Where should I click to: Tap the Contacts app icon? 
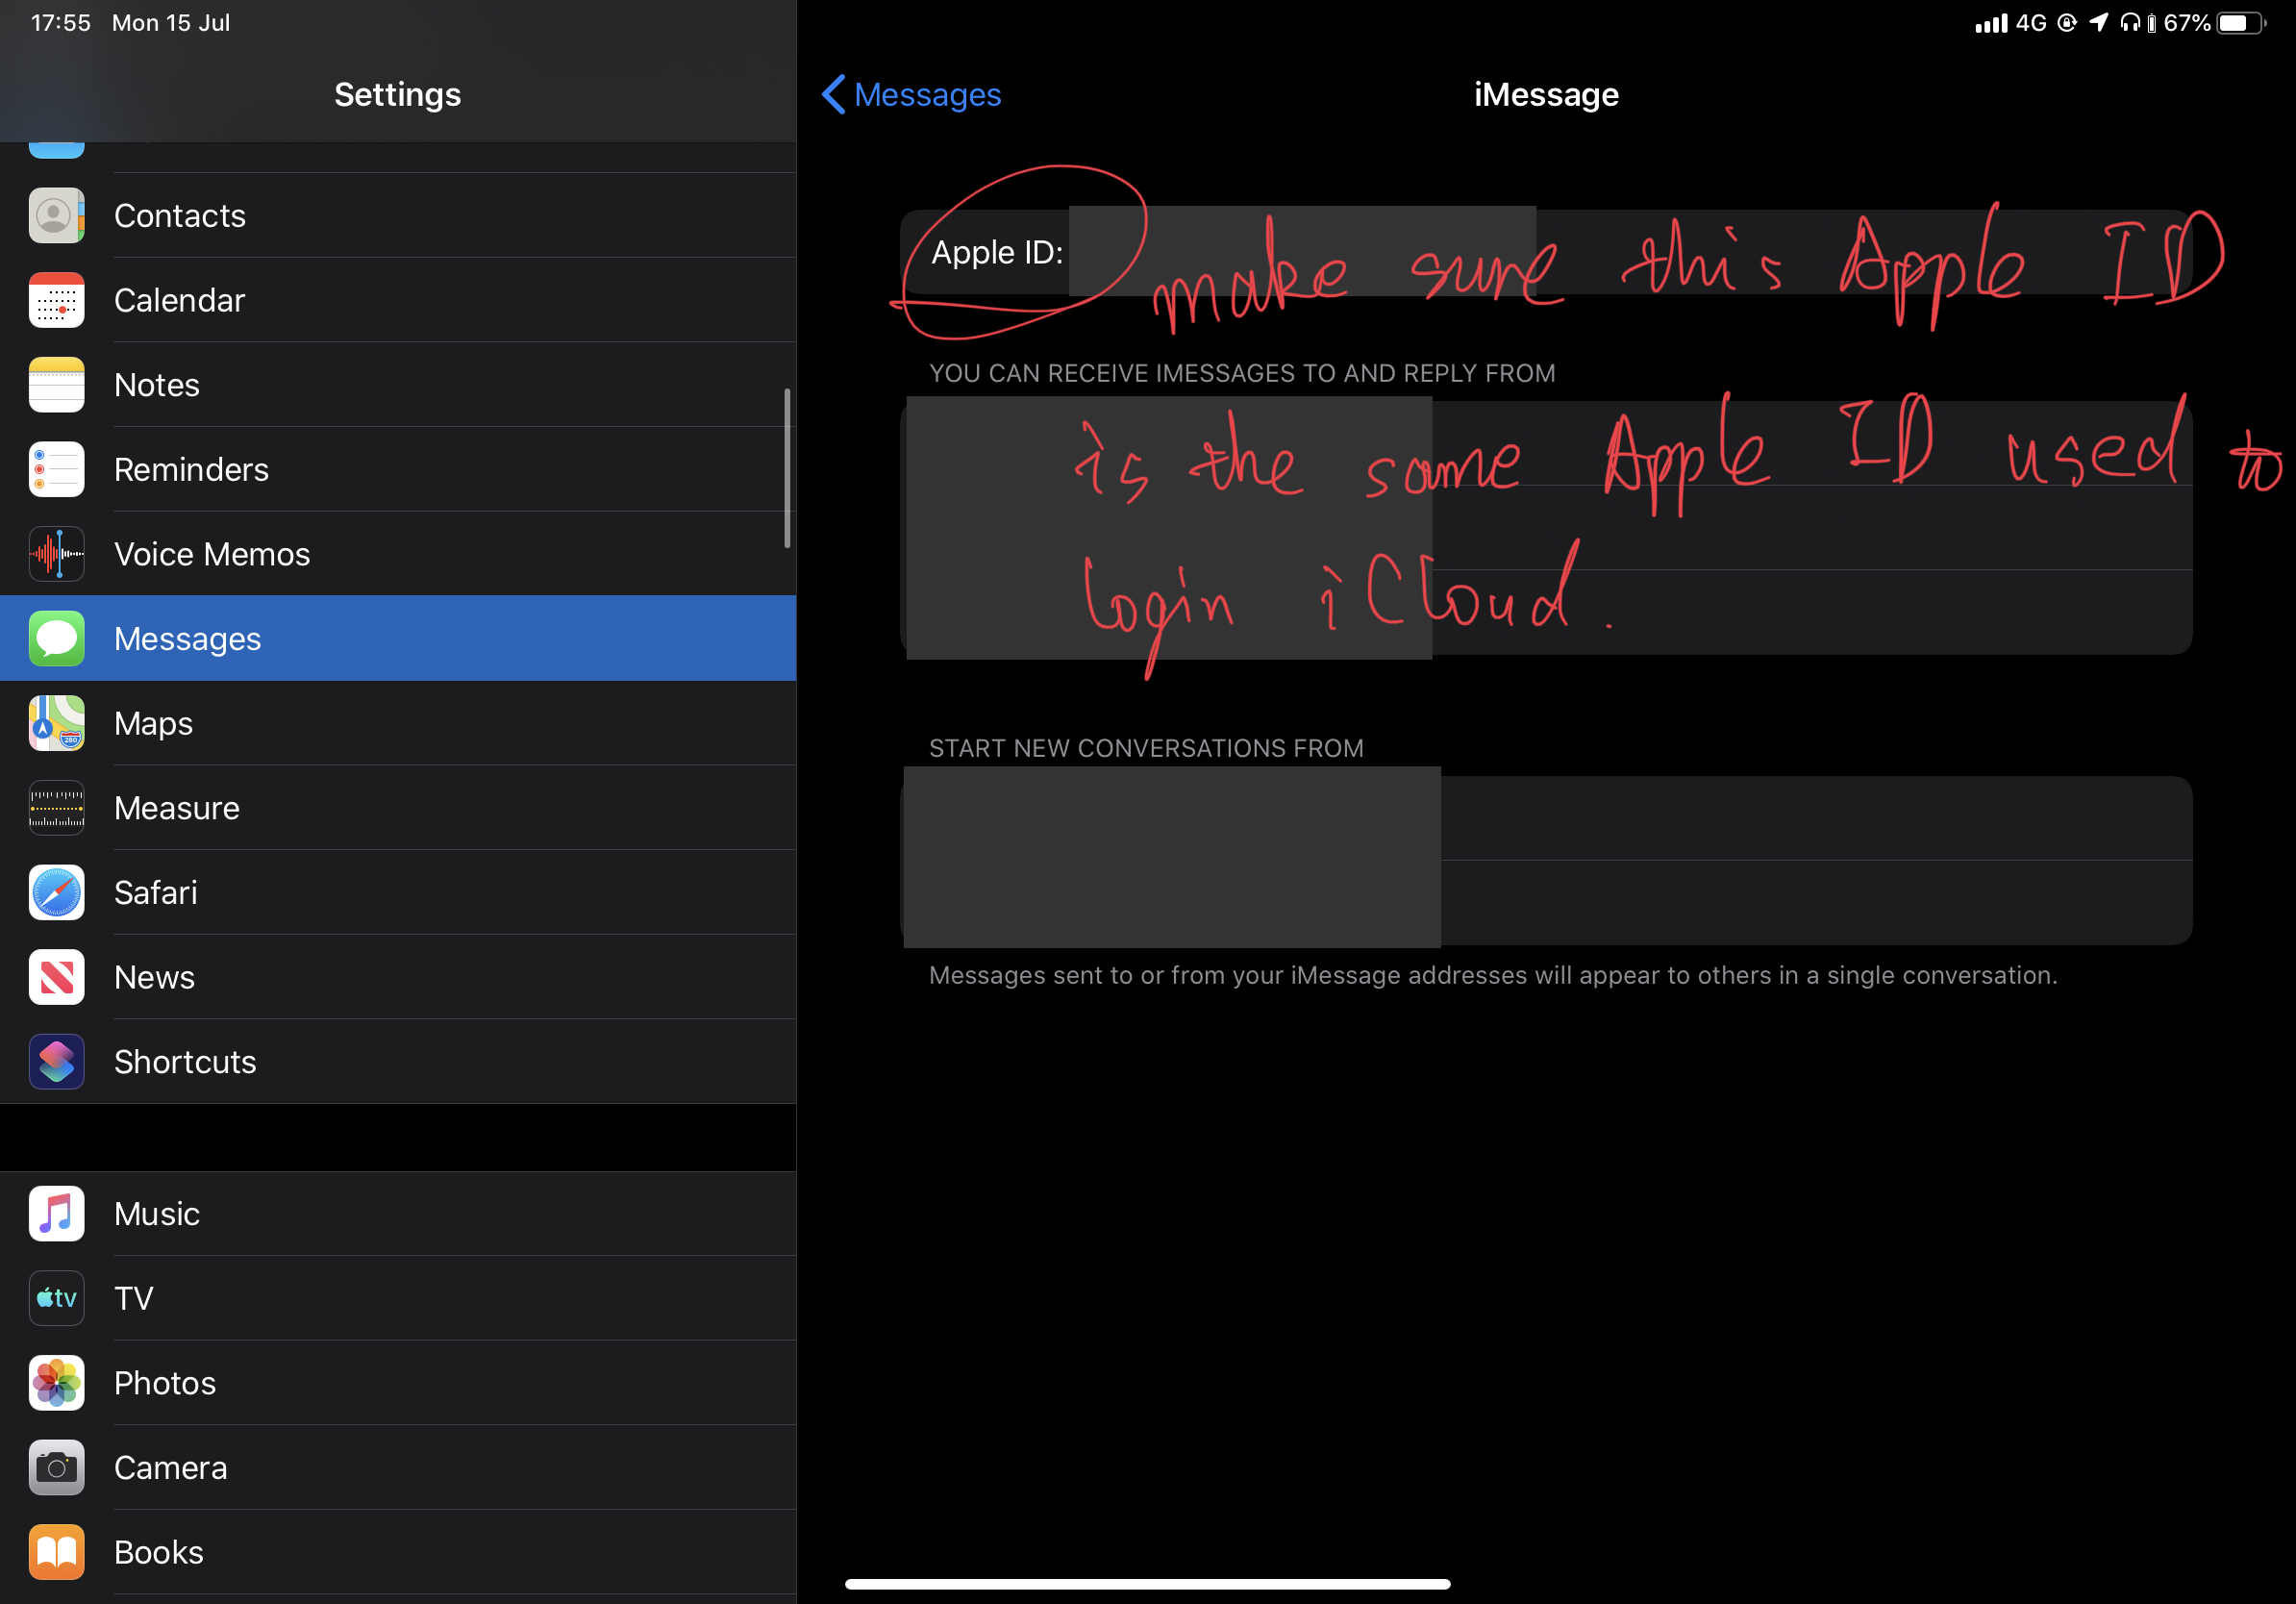coord(56,215)
